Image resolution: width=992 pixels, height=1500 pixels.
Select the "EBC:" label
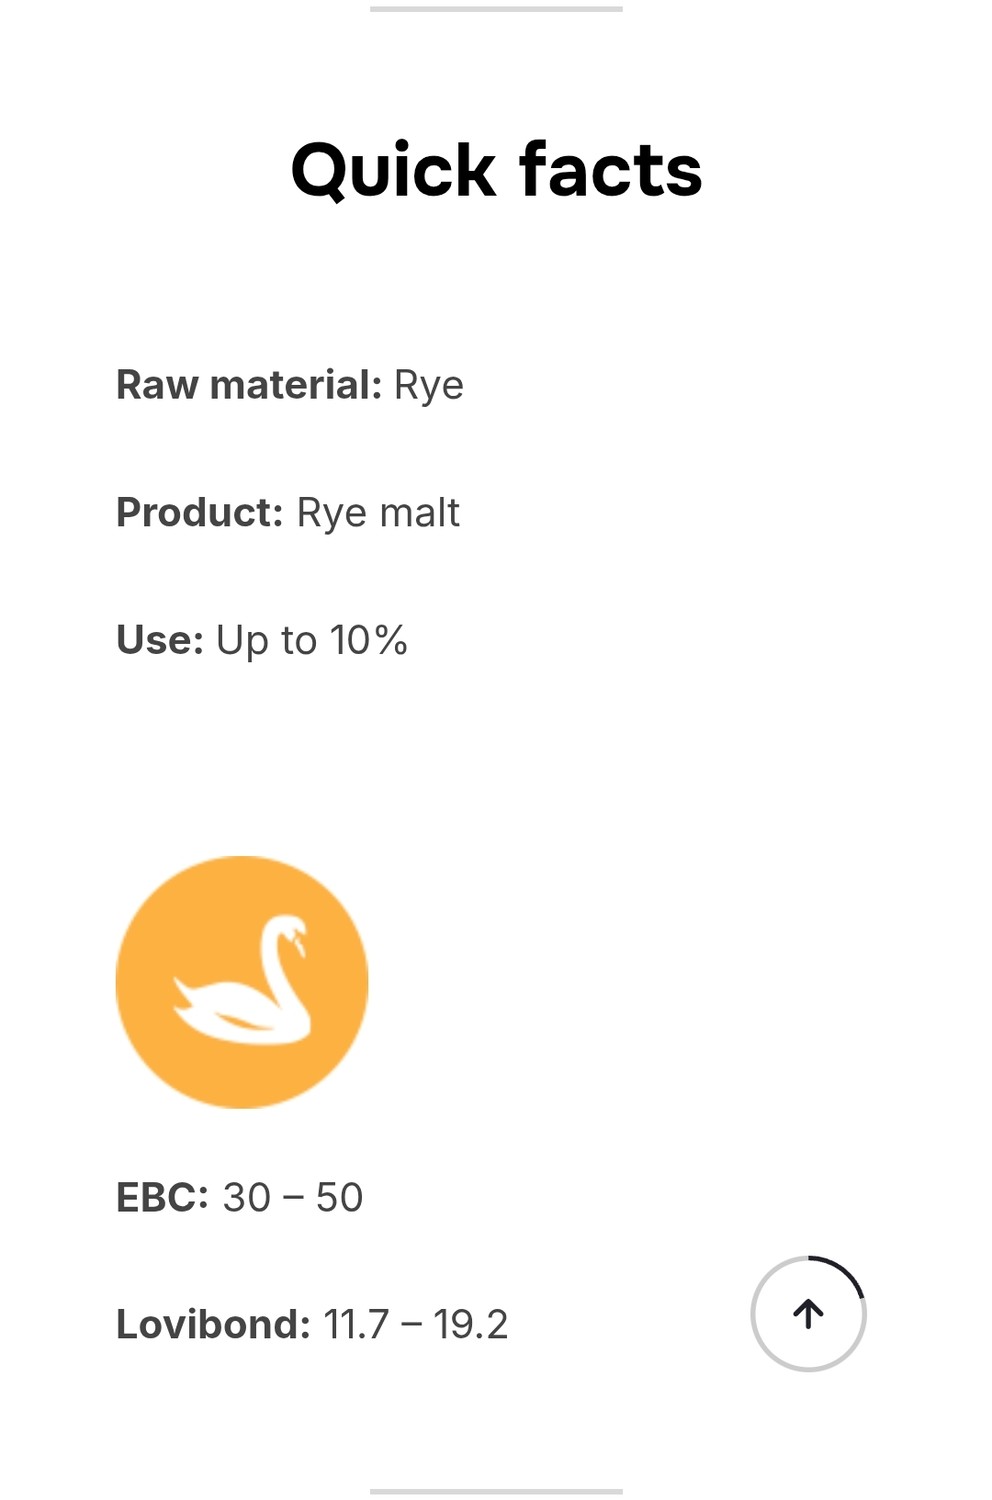[x=162, y=1197]
